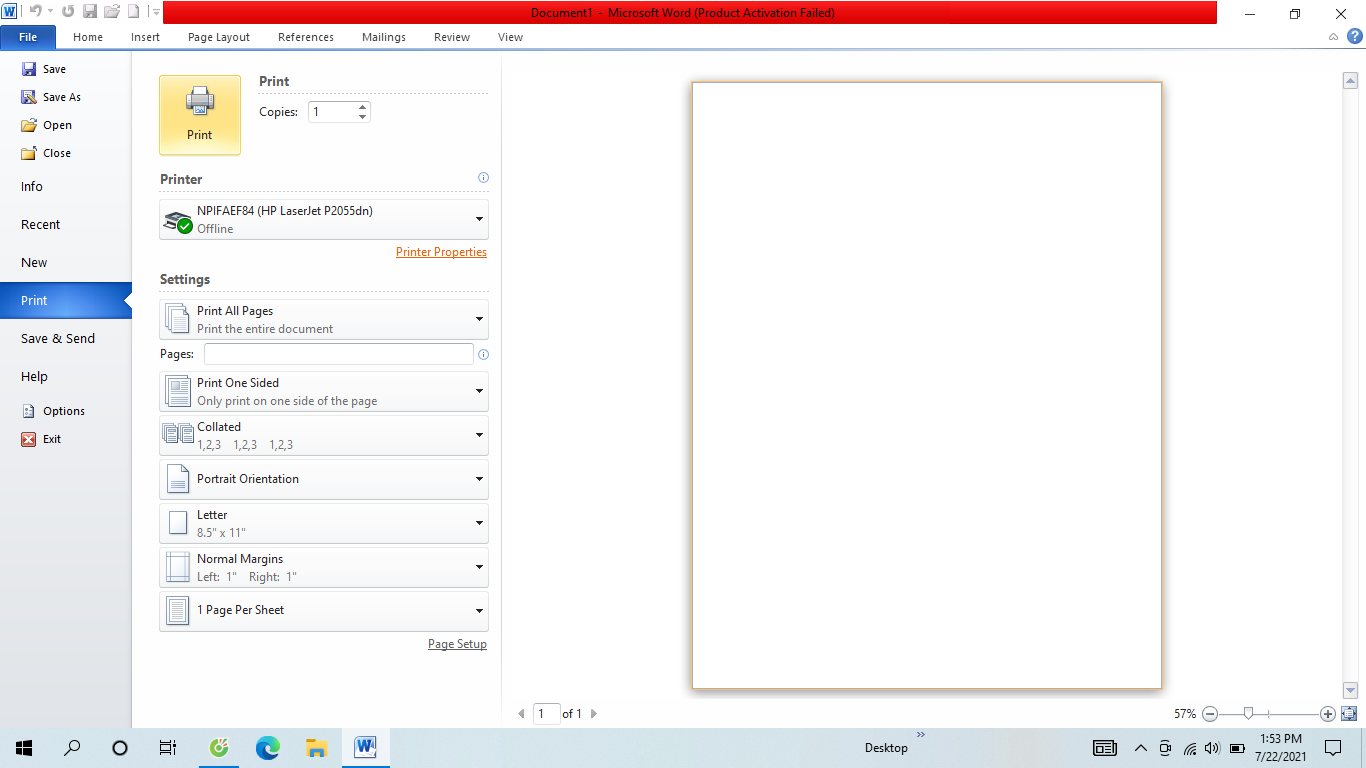Click the zoom out minus button
Viewport: 1366px width, 768px height.
pyautogui.click(x=1210, y=714)
